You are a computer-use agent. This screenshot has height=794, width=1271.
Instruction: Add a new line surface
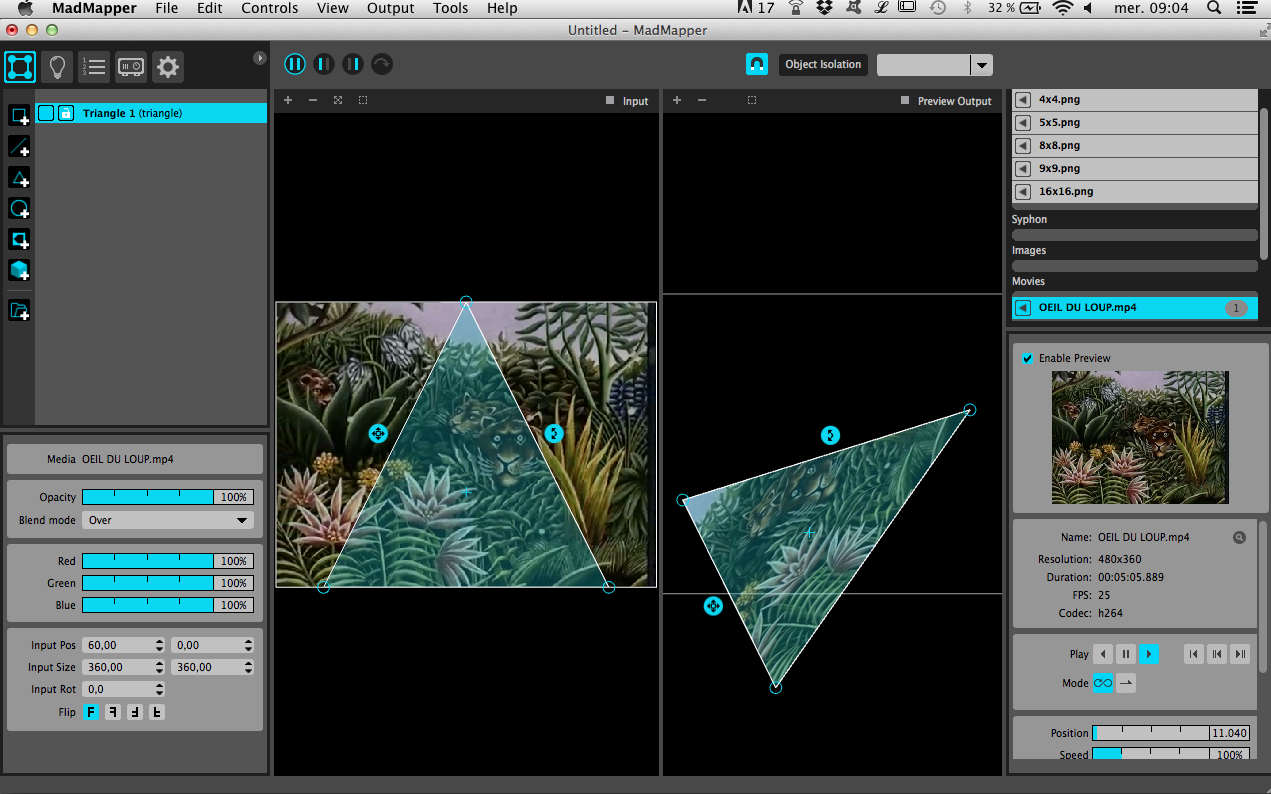coord(19,147)
